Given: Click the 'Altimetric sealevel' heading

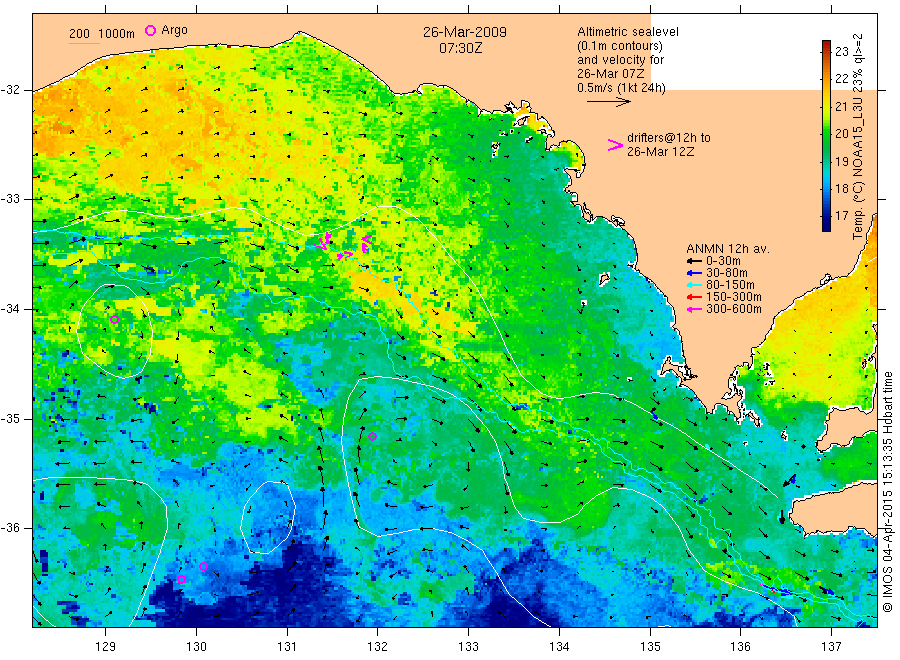Looking at the screenshot, I should 628,32.
